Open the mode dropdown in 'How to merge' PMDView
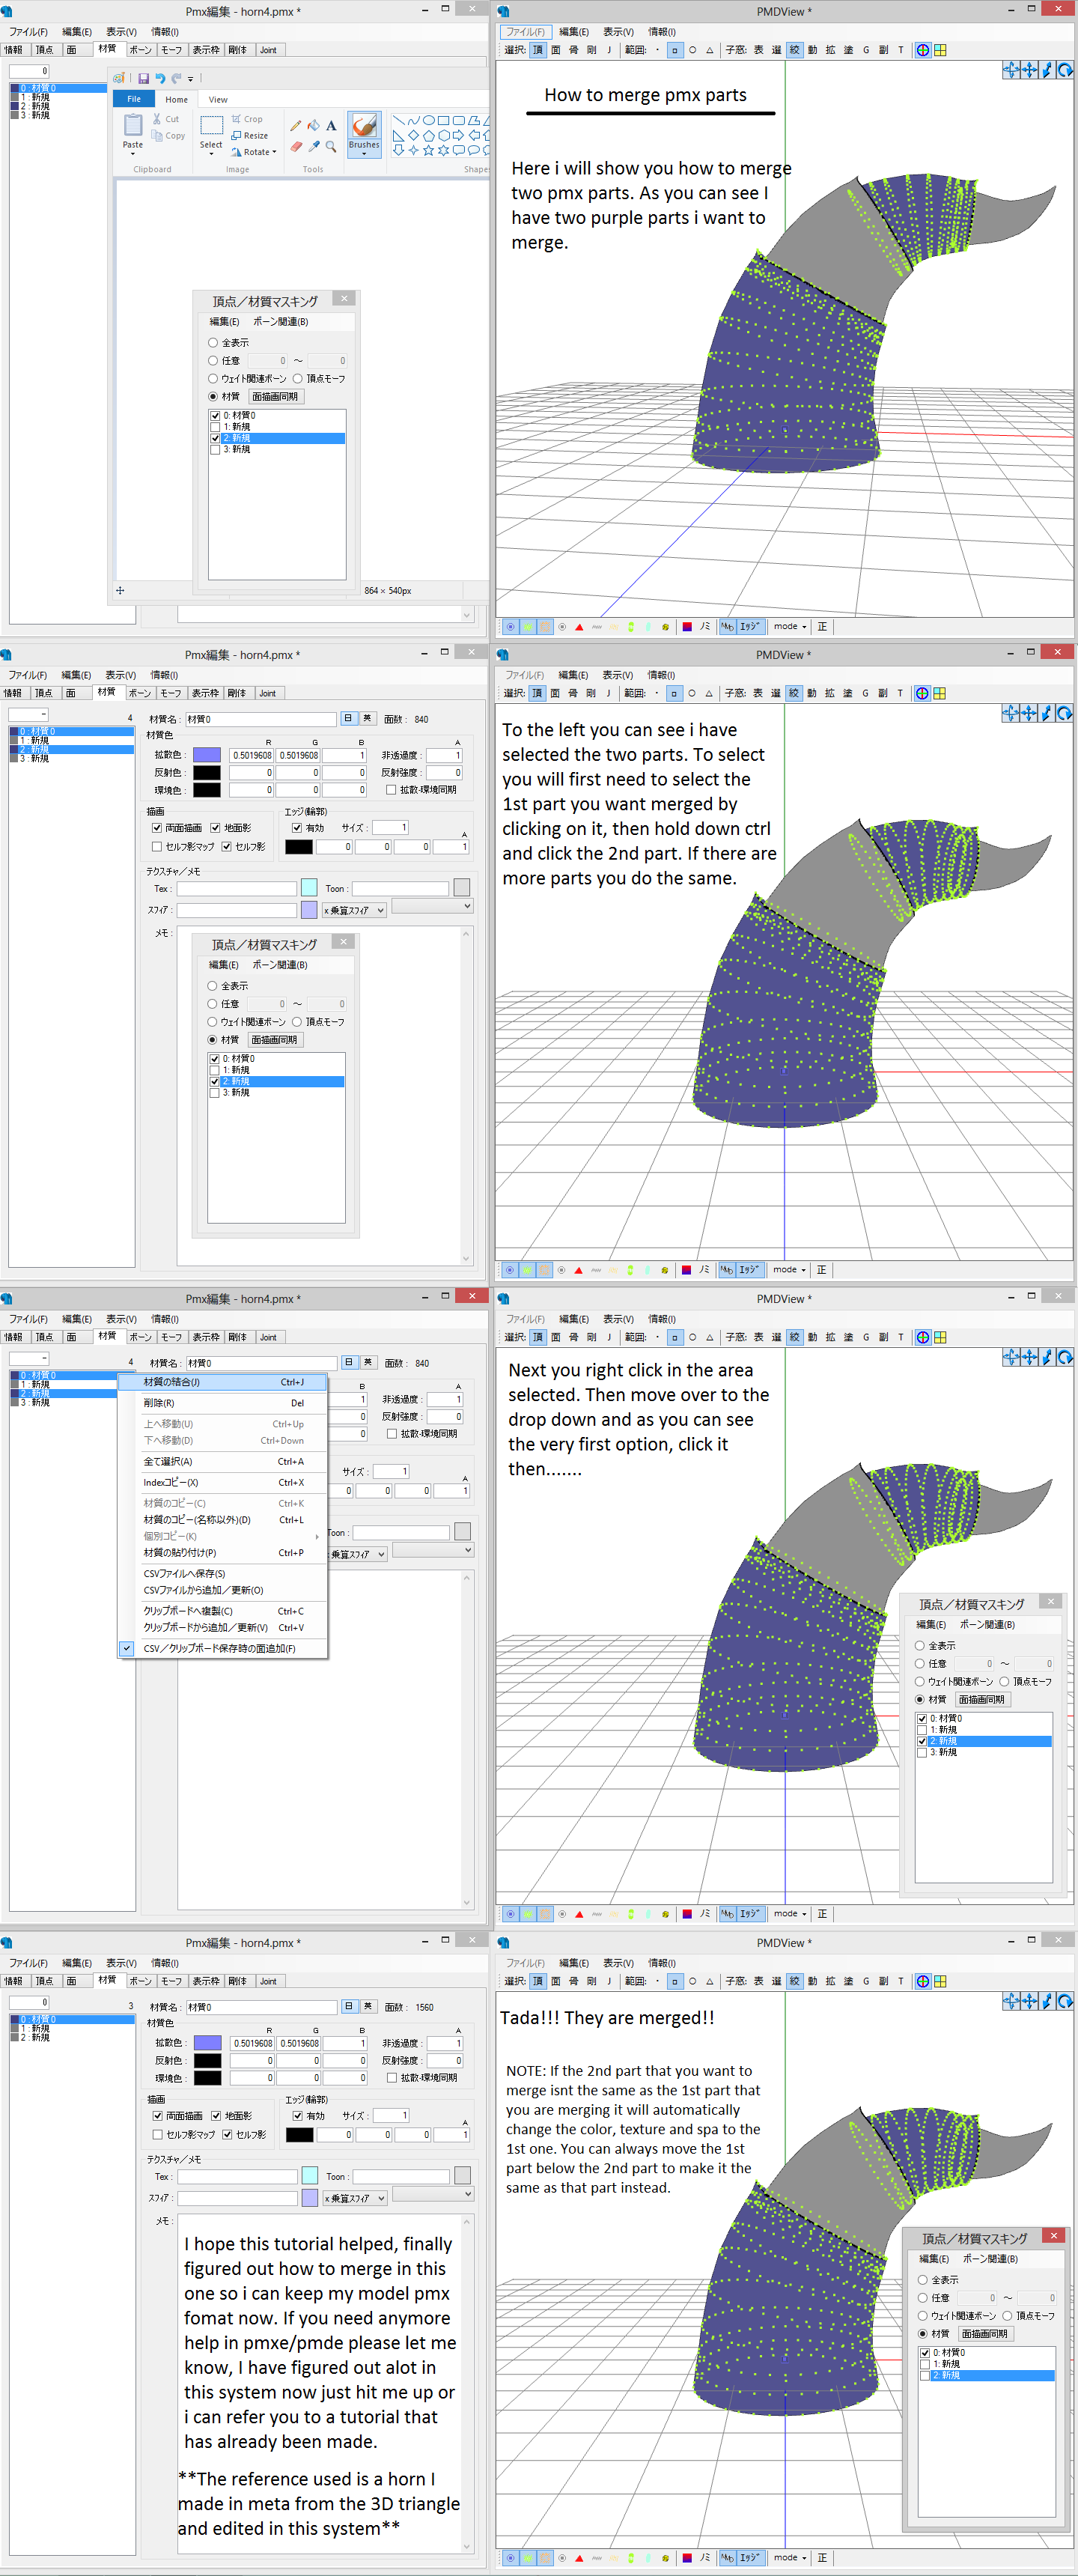This screenshot has width=1078, height=2576. coord(790,627)
